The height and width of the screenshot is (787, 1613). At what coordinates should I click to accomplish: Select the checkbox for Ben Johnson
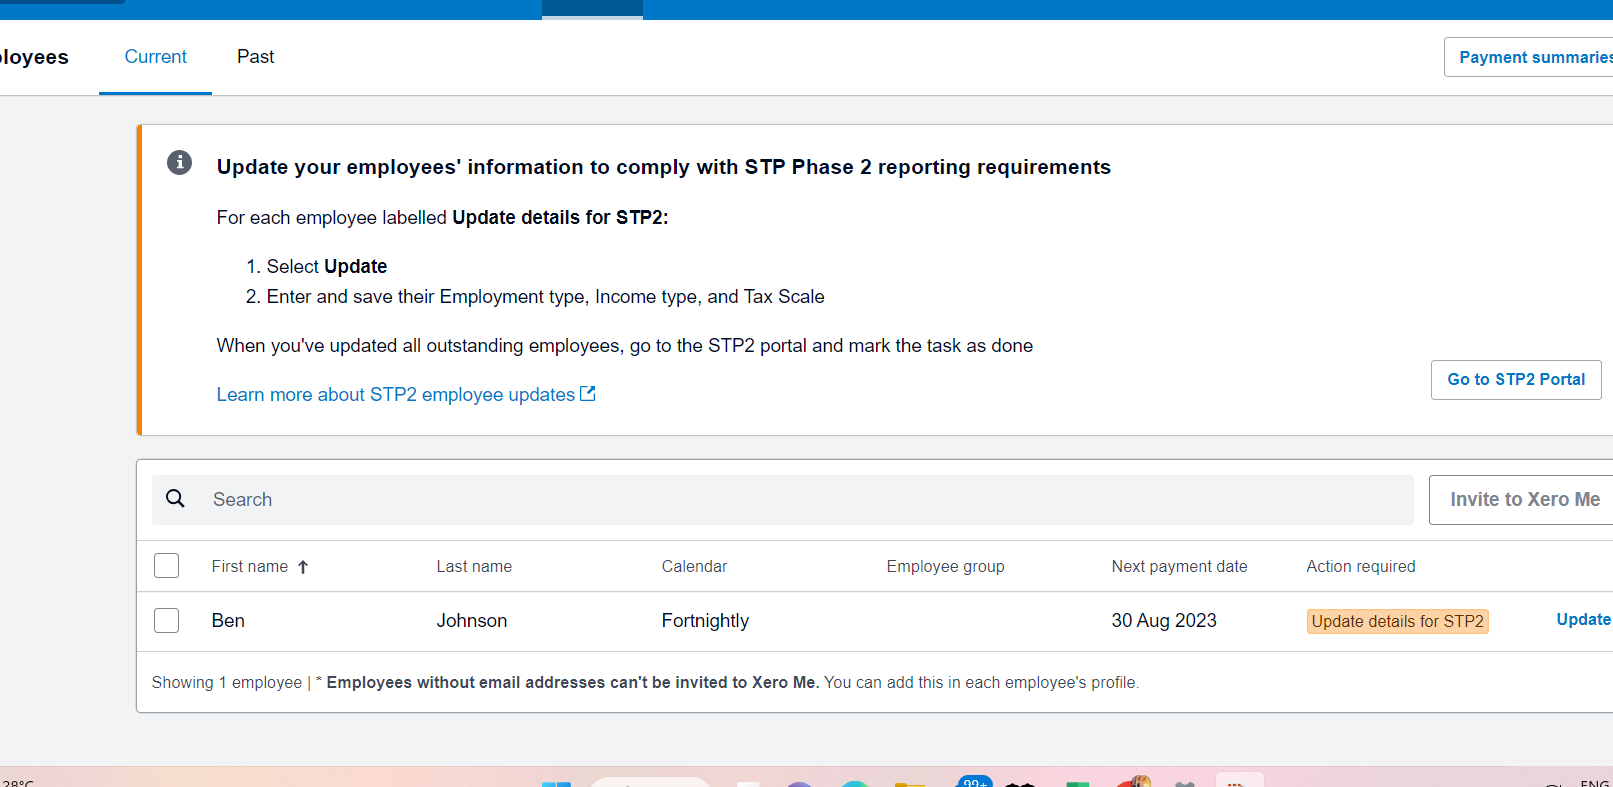point(166,620)
